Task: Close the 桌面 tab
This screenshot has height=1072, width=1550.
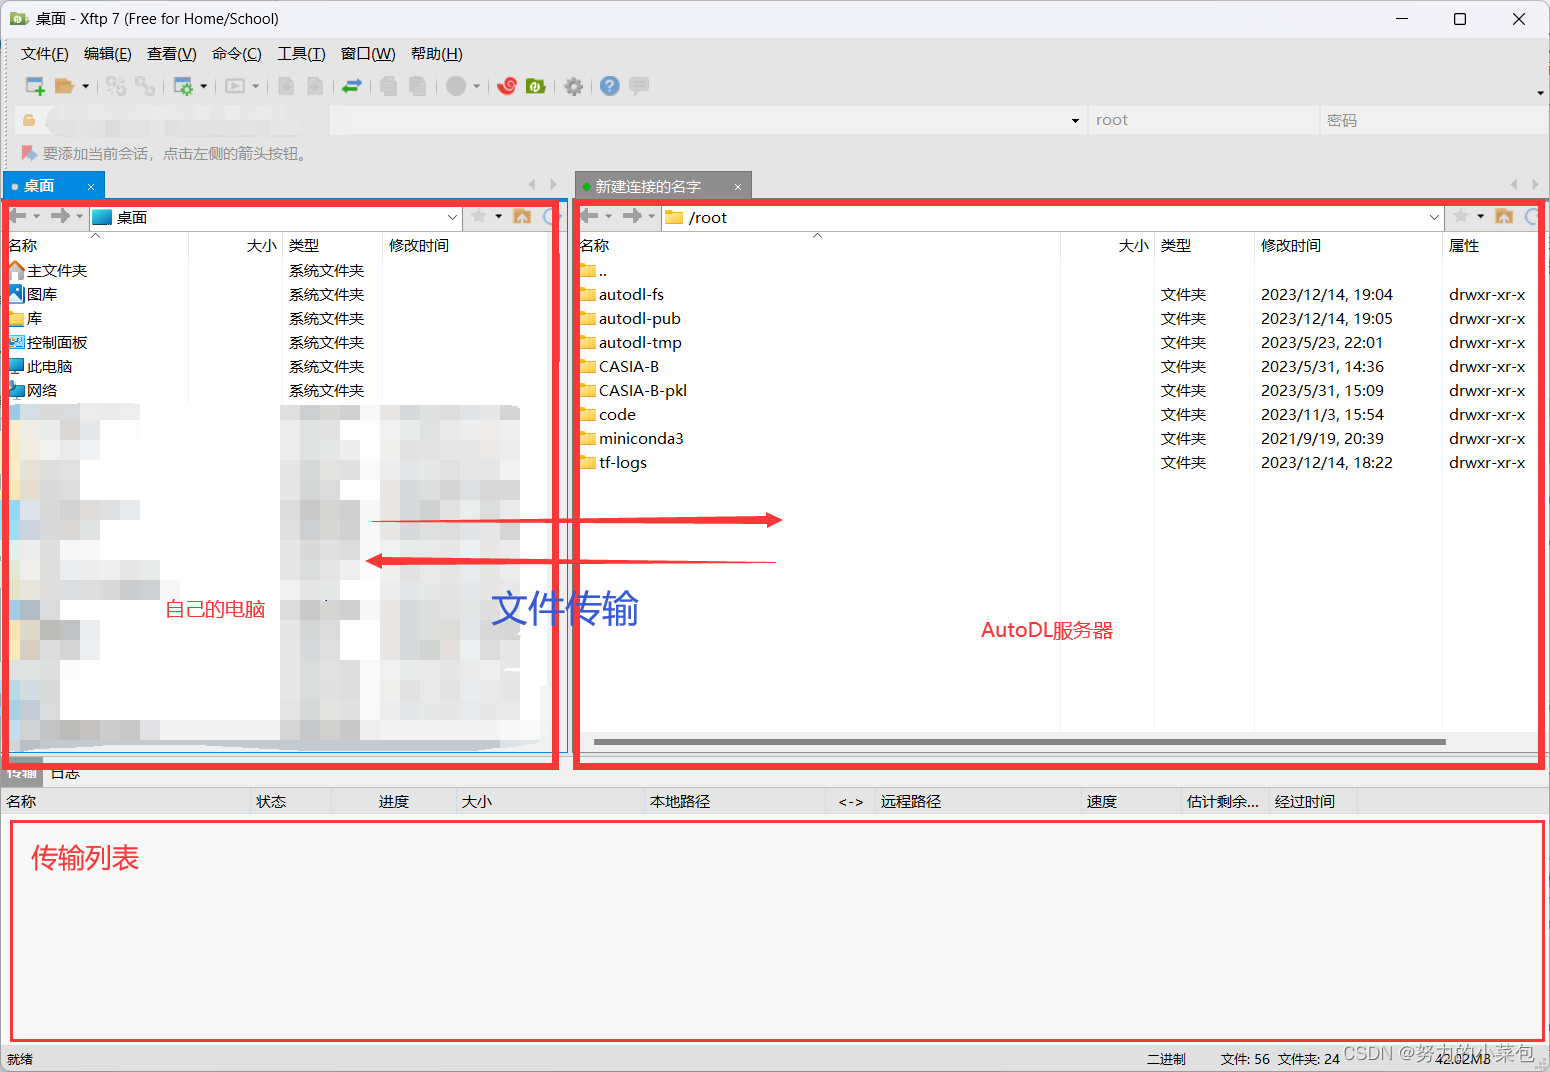Action: click(x=91, y=187)
